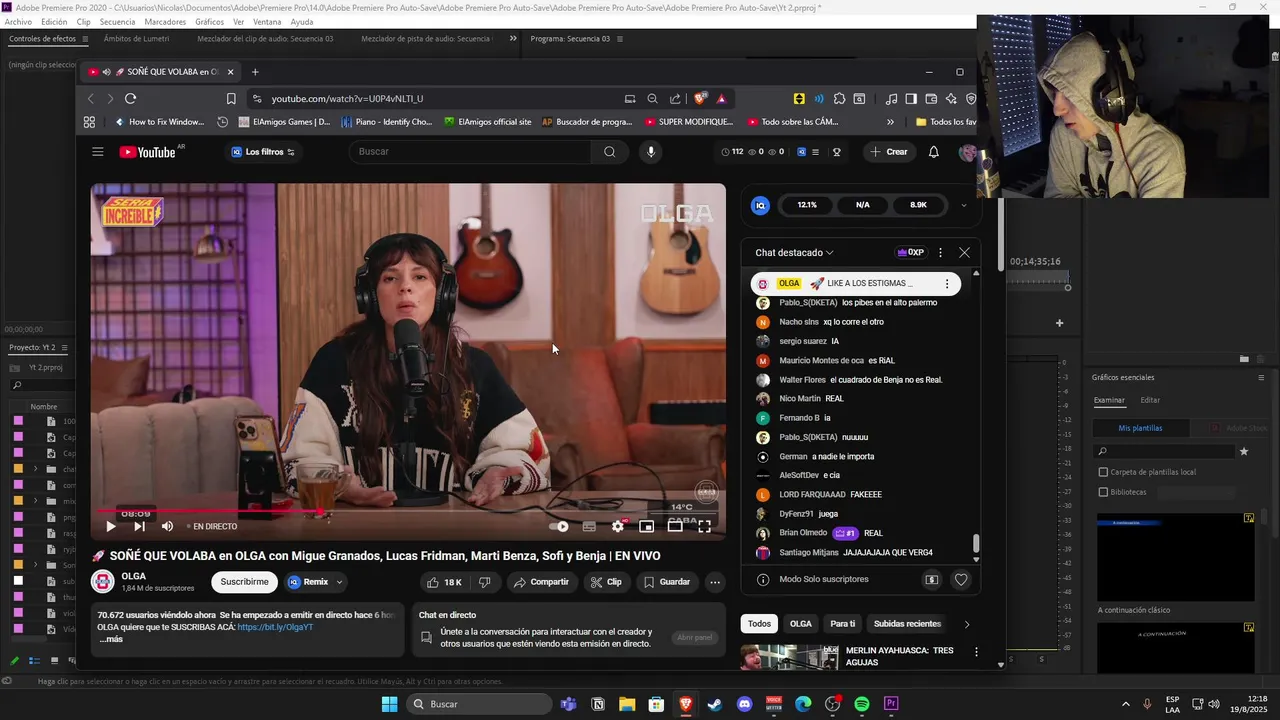The image size is (1280, 720).
Task: Click the YouTube search magnifier button
Action: [x=609, y=152]
